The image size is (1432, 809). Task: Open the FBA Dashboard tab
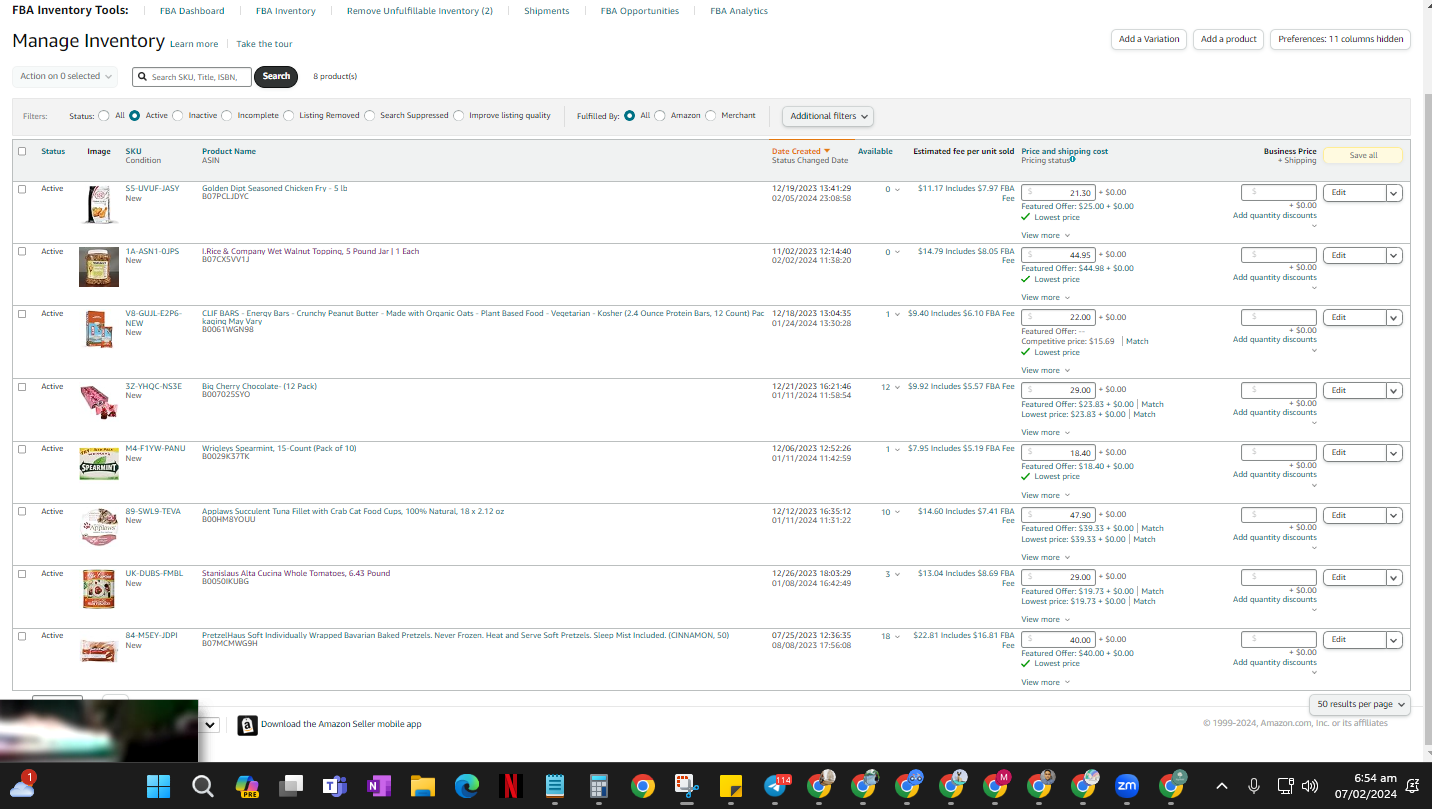pyautogui.click(x=192, y=11)
